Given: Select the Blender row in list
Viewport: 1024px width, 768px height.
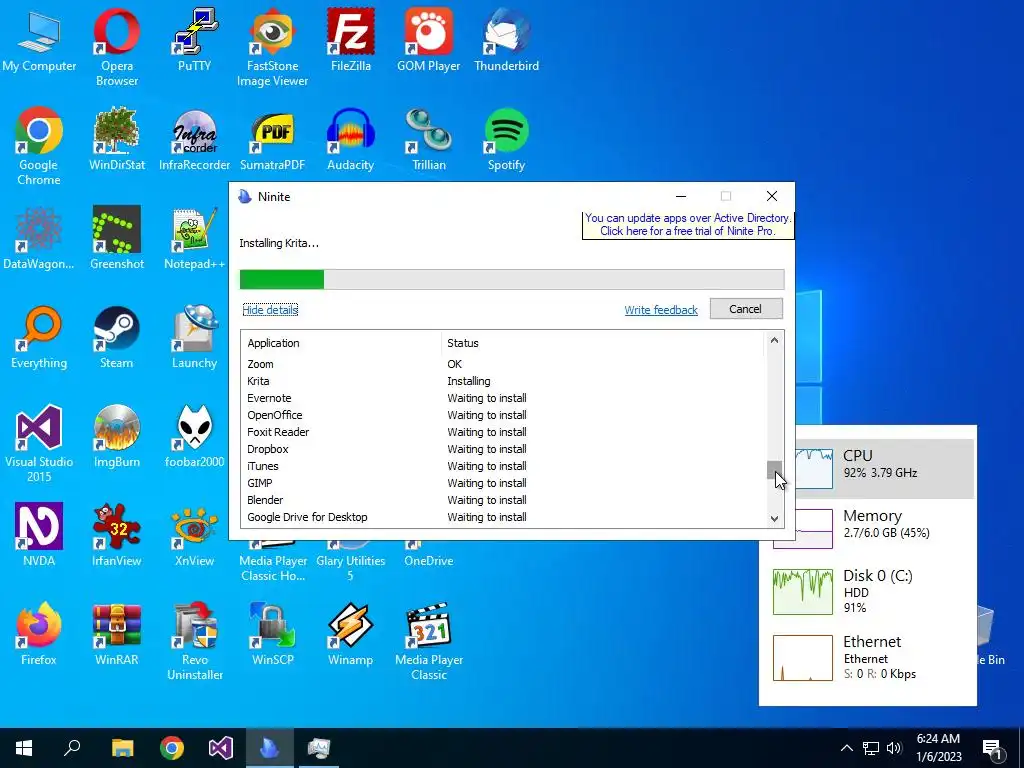Looking at the screenshot, I should click(503, 500).
